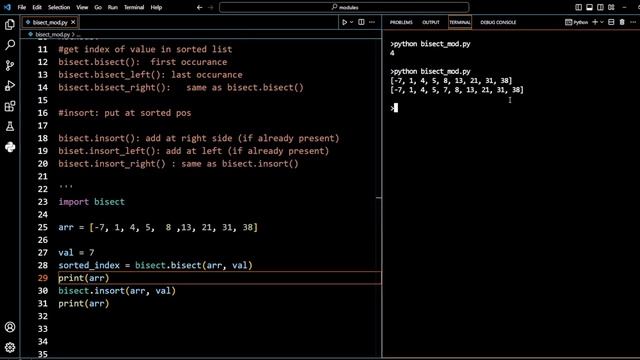
Task: Create a new terminal with plus icon
Action: (x=595, y=22)
